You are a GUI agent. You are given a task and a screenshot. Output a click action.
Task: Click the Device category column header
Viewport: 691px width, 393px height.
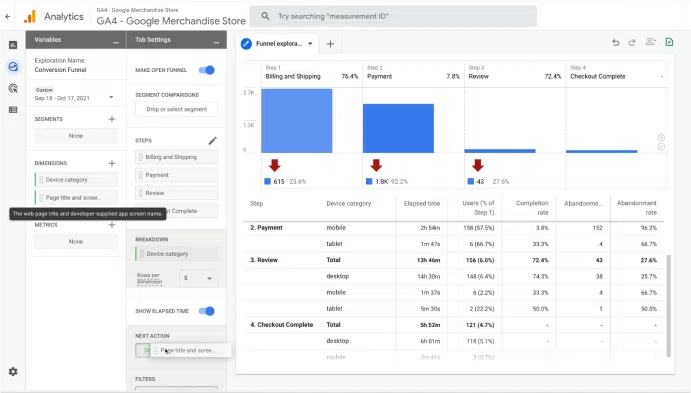pyautogui.click(x=349, y=204)
